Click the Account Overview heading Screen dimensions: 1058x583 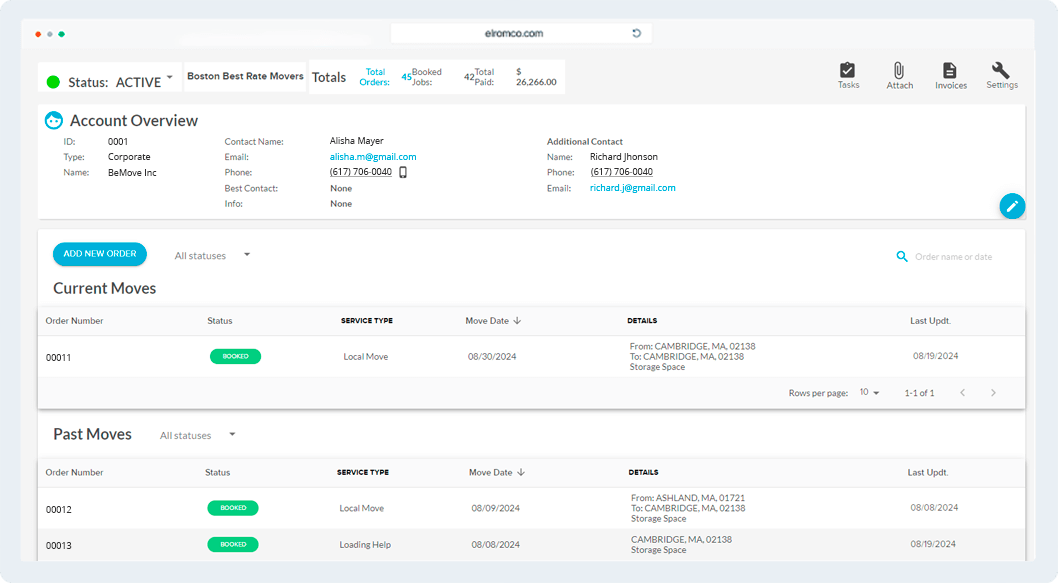click(x=134, y=121)
